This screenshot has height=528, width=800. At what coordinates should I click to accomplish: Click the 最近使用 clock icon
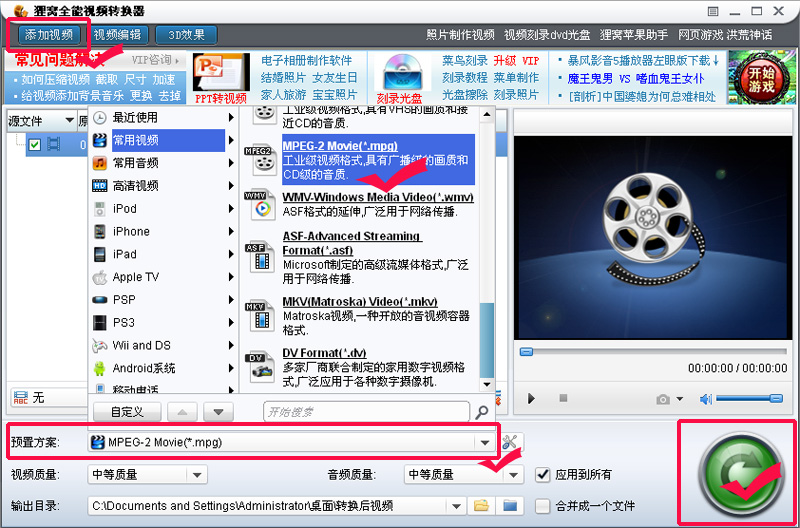pos(99,118)
